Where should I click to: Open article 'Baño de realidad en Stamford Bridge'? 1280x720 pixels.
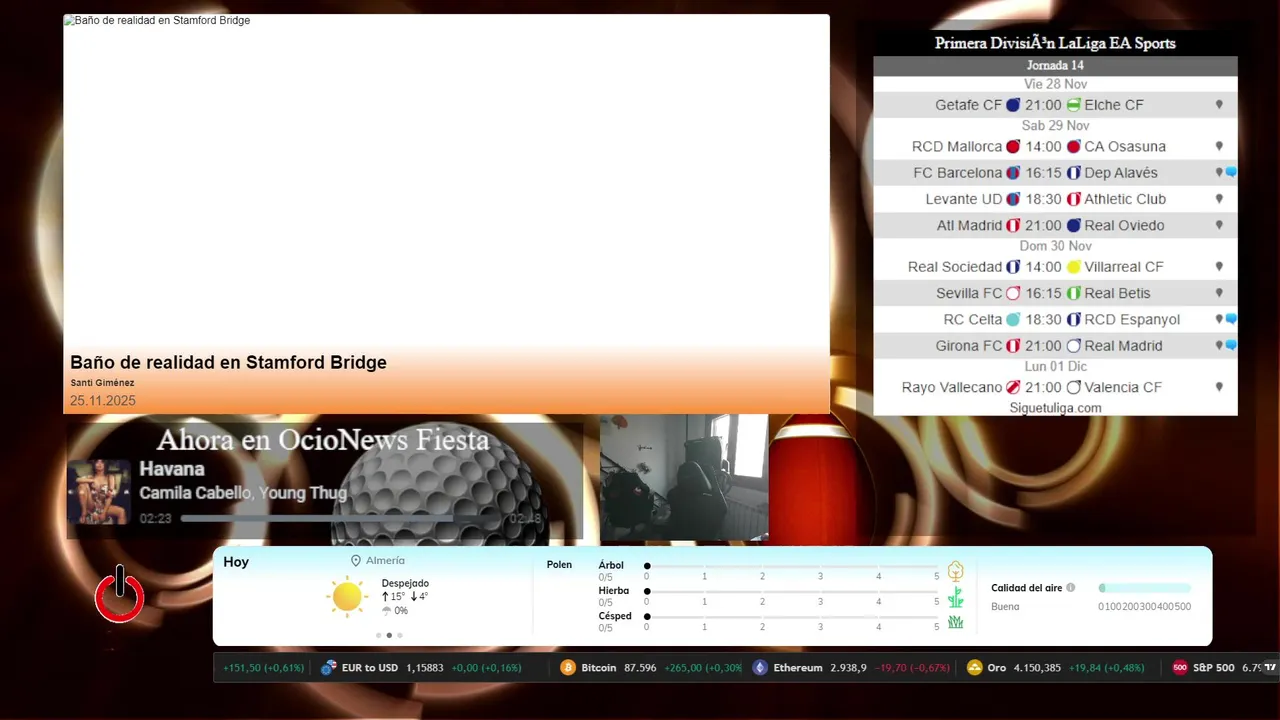(228, 362)
